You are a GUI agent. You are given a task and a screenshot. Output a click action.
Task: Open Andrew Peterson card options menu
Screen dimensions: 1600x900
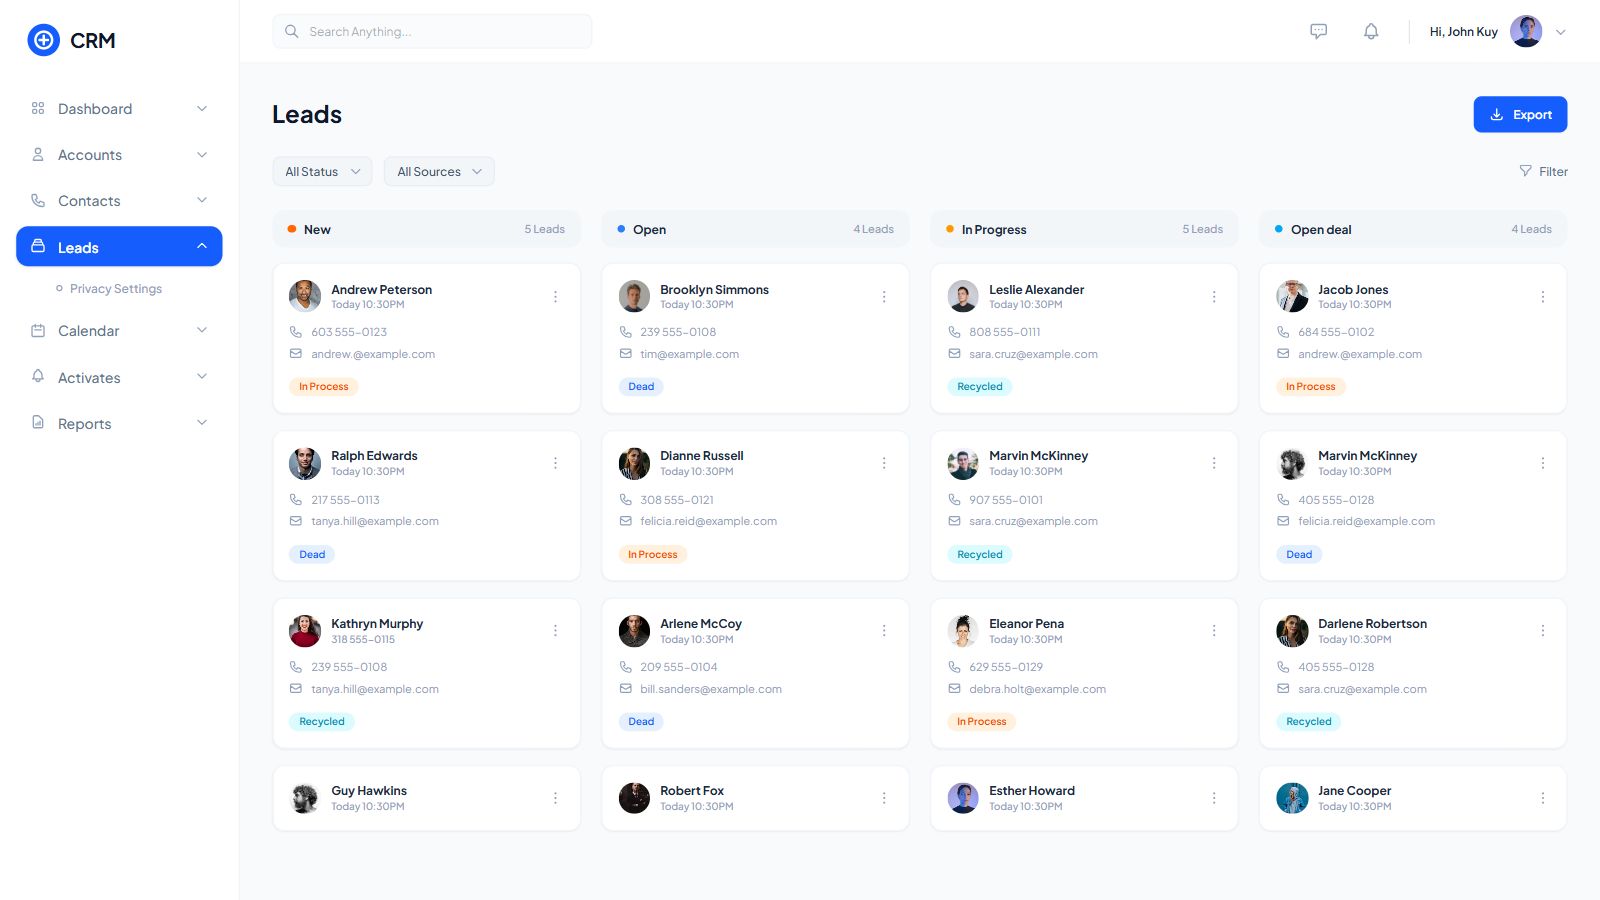tap(556, 297)
